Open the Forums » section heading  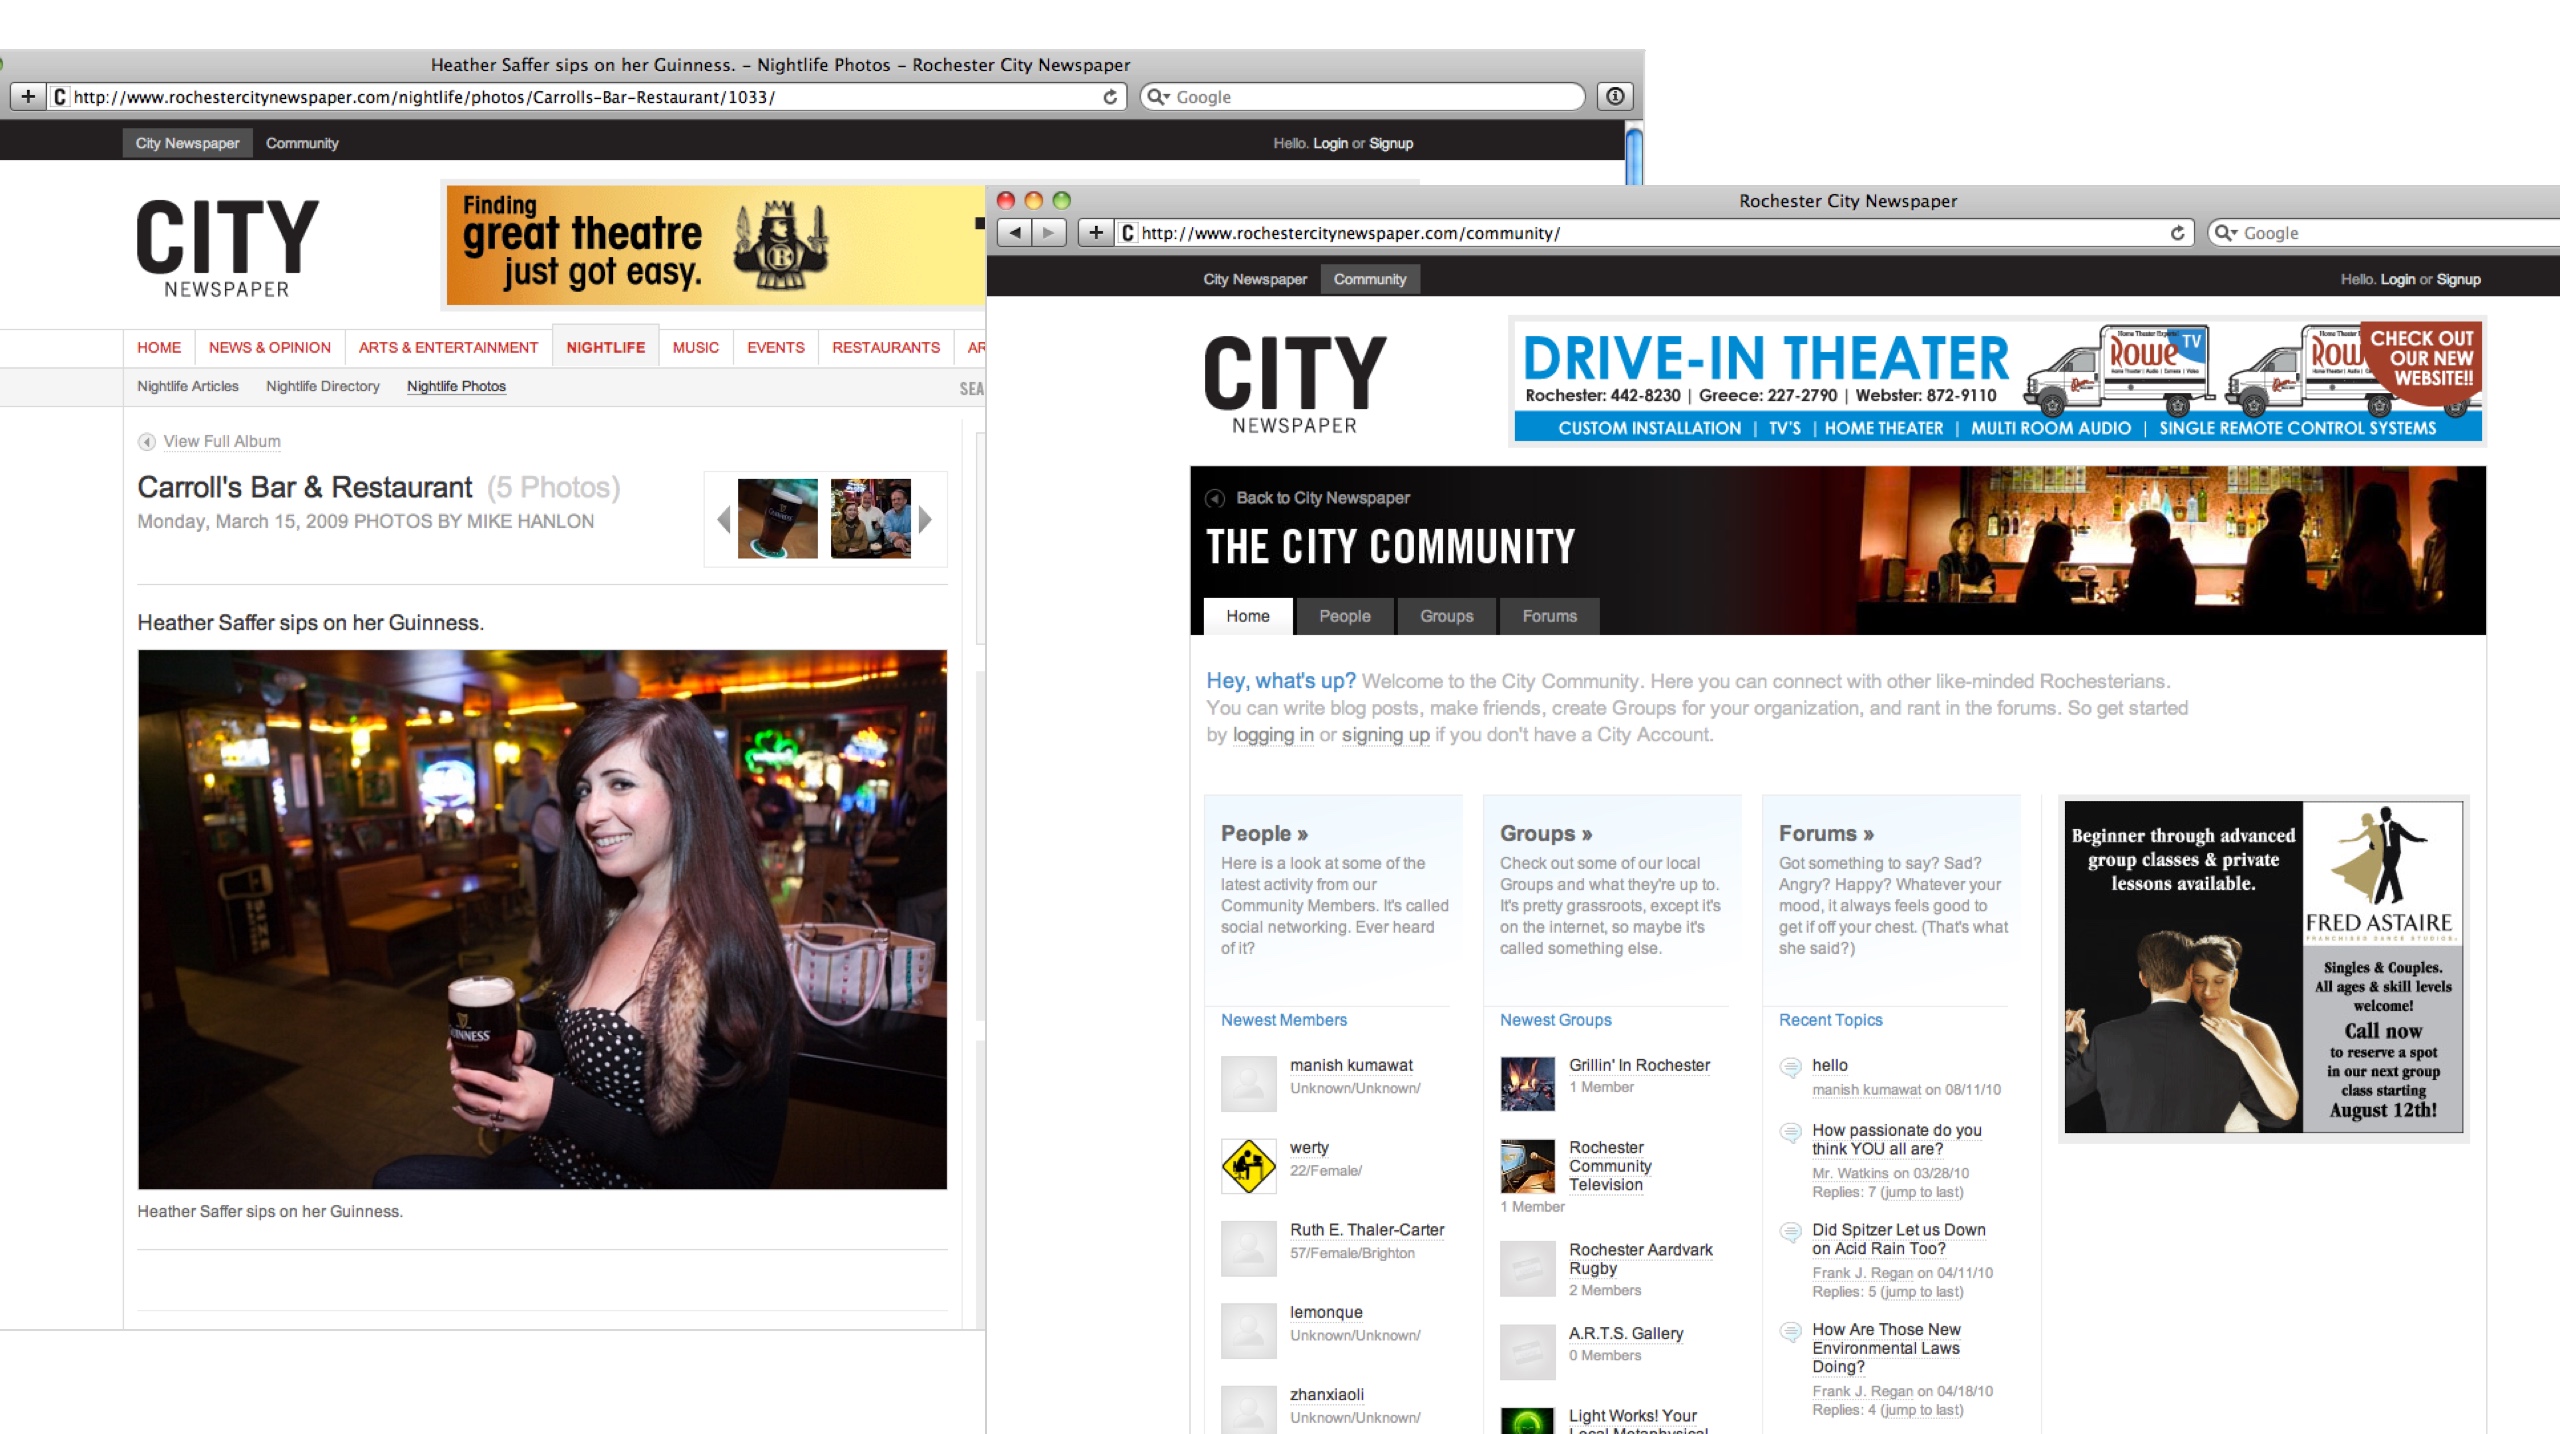tap(1826, 833)
